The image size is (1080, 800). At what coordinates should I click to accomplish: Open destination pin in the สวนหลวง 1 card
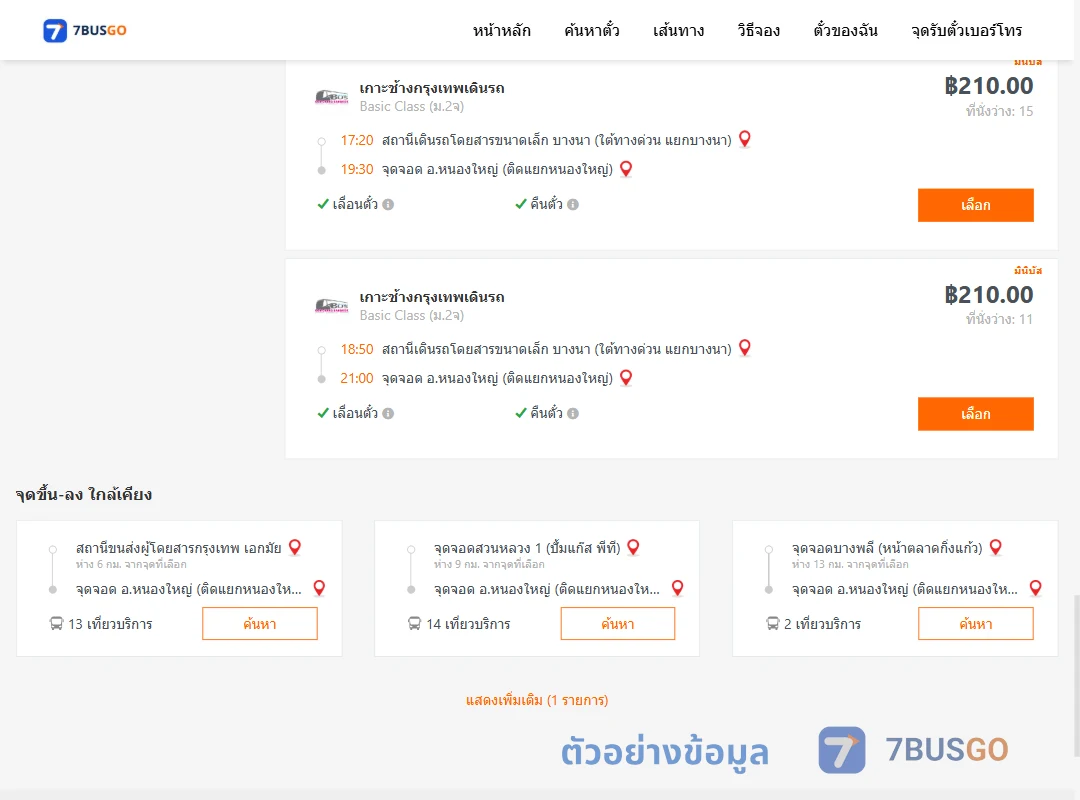tap(678, 588)
